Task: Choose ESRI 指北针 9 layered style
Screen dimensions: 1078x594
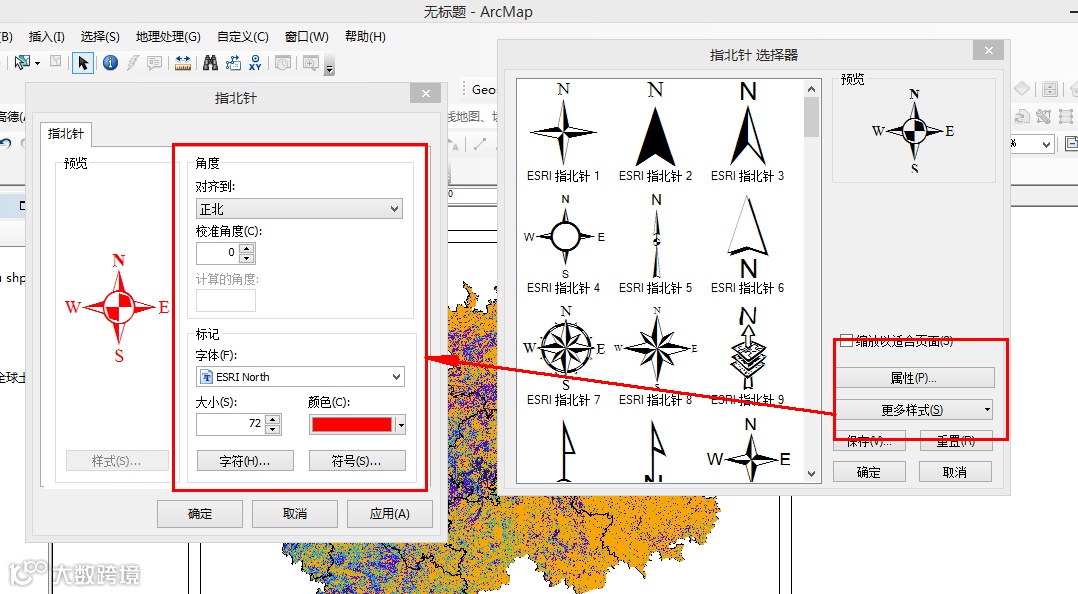Action: [747, 356]
